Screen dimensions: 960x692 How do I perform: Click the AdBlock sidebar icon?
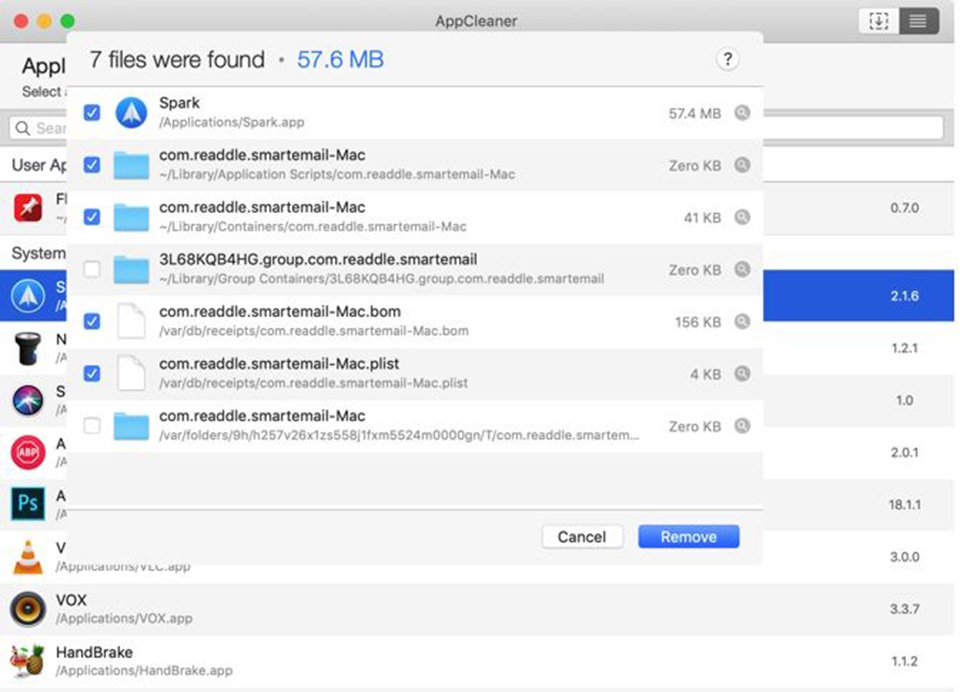(29, 452)
